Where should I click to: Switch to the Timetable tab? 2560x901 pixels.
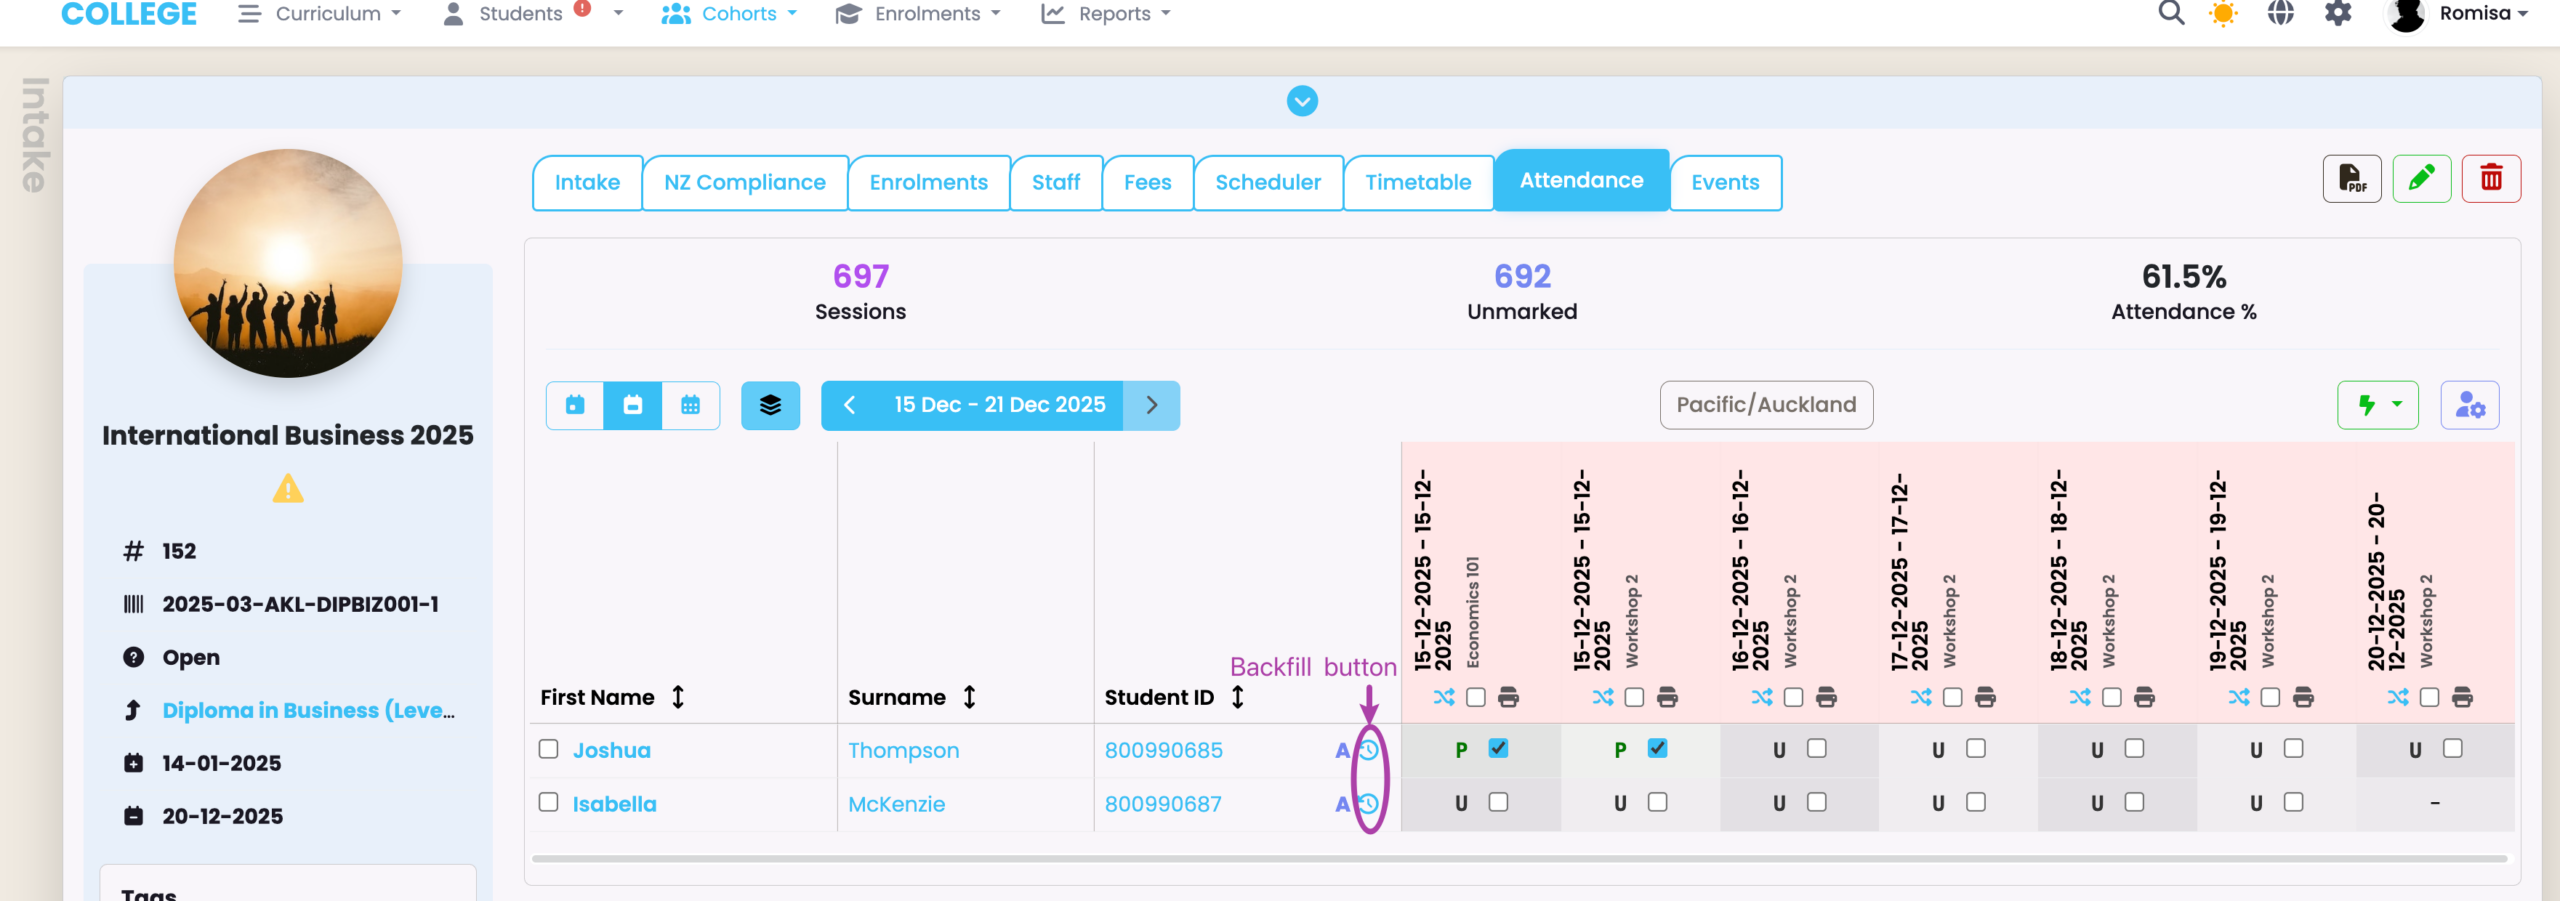click(1418, 182)
